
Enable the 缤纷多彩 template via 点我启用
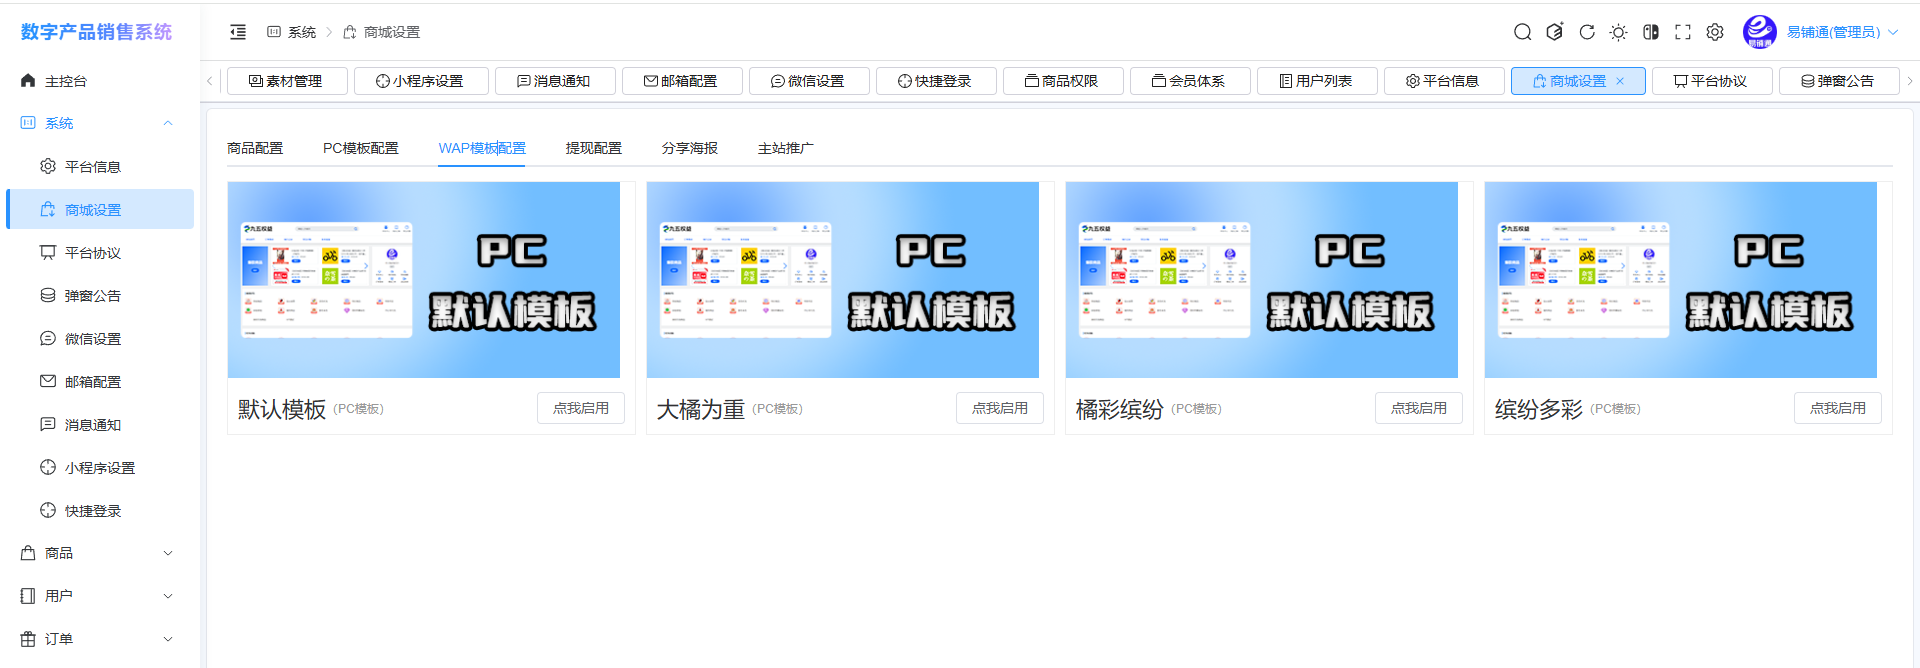pos(1837,408)
